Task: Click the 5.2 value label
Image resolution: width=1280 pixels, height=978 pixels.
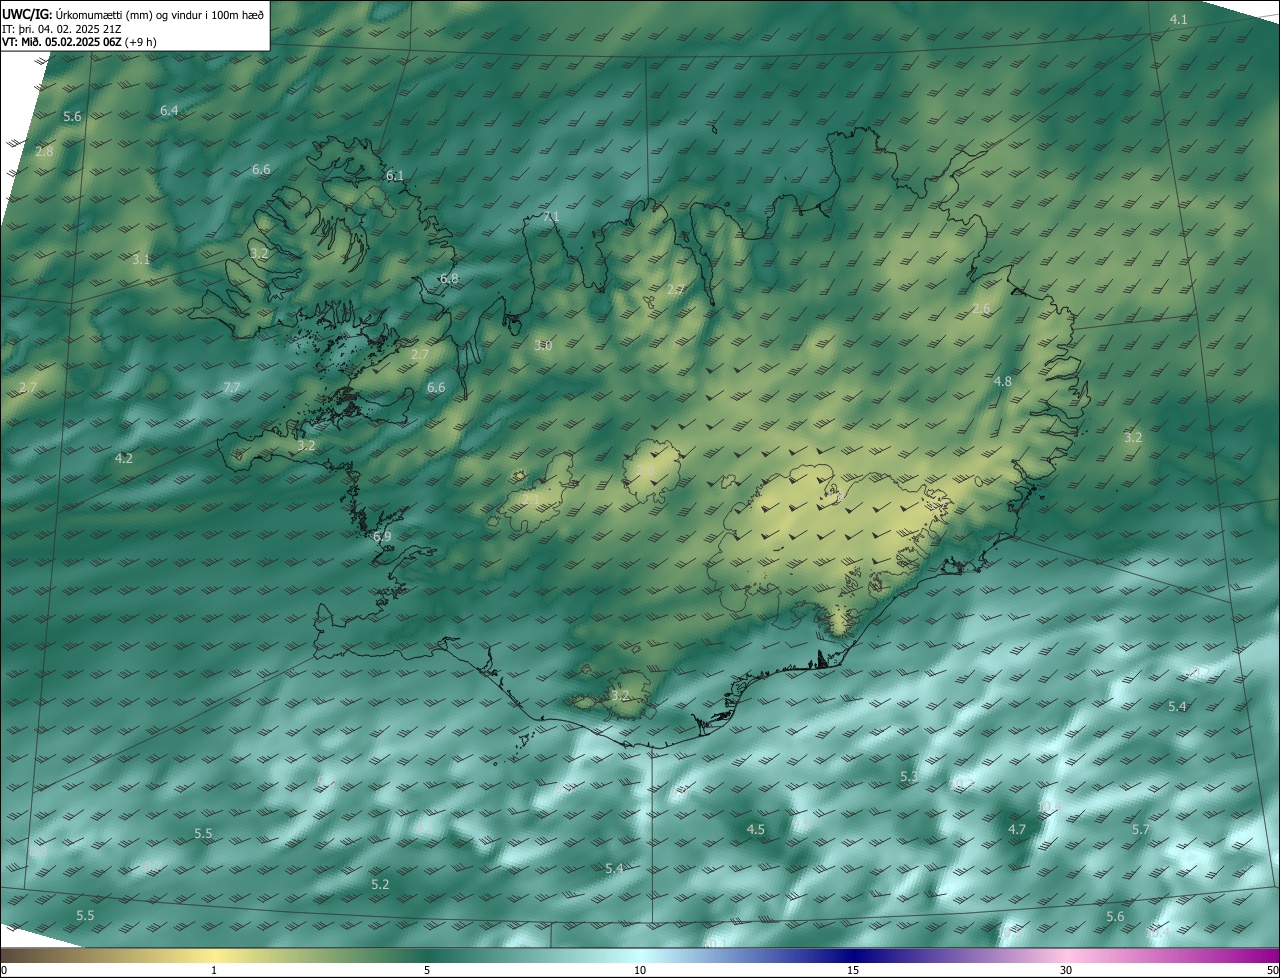Action: coord(380,885)
